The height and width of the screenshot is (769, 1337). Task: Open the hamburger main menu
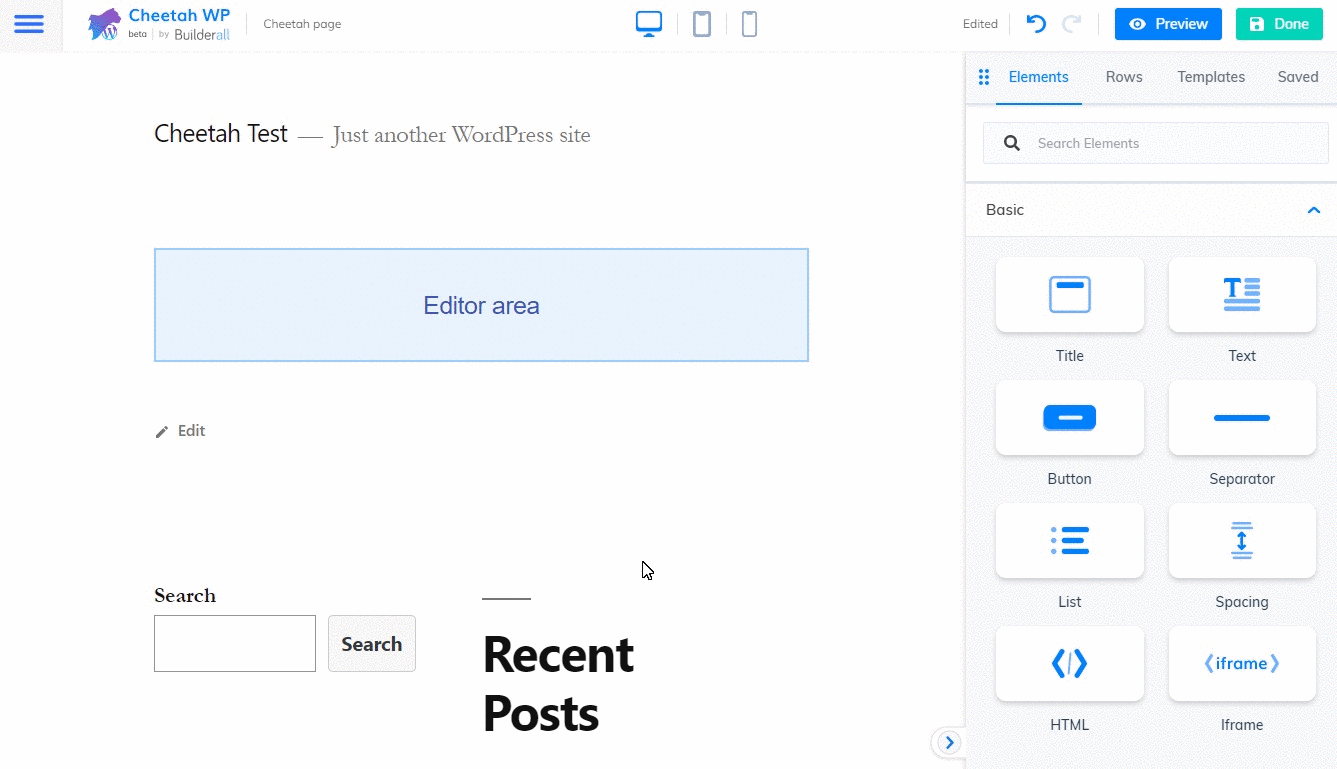click(x=29, y=24)
